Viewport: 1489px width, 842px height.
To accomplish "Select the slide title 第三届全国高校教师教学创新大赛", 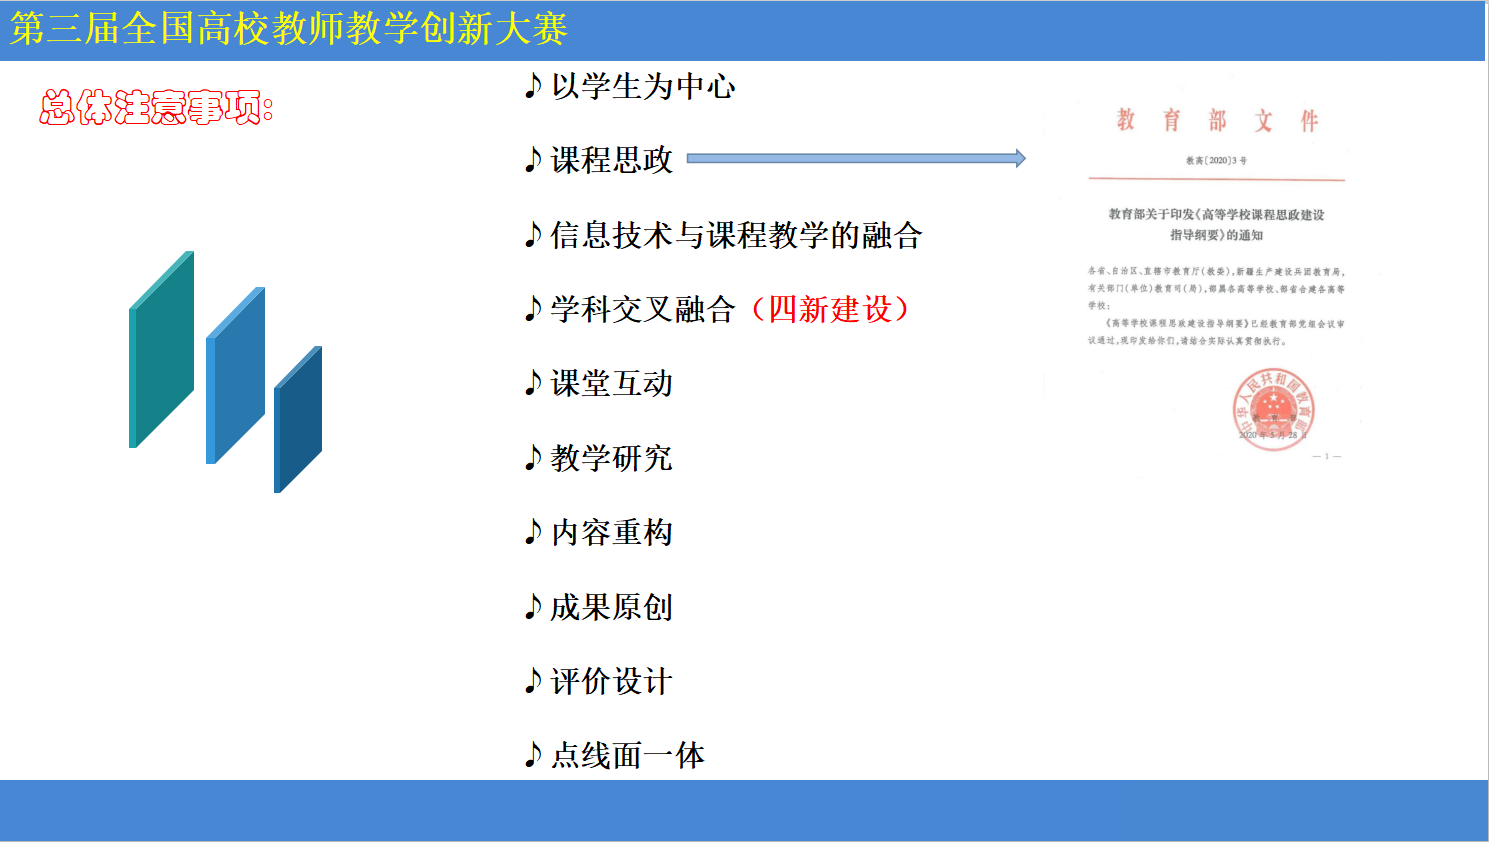I will [289, 29].
